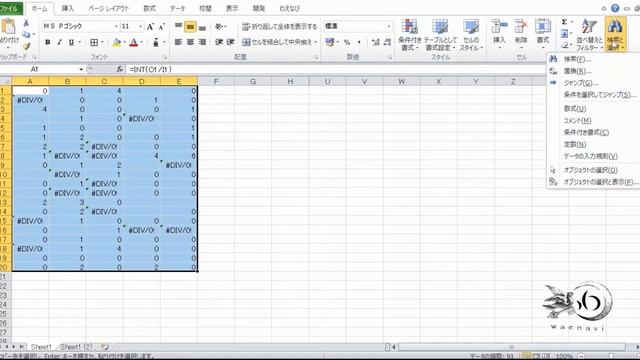Switch to the Insert 挿入 tab
The image size is (640, 360).
pos(67,8)
